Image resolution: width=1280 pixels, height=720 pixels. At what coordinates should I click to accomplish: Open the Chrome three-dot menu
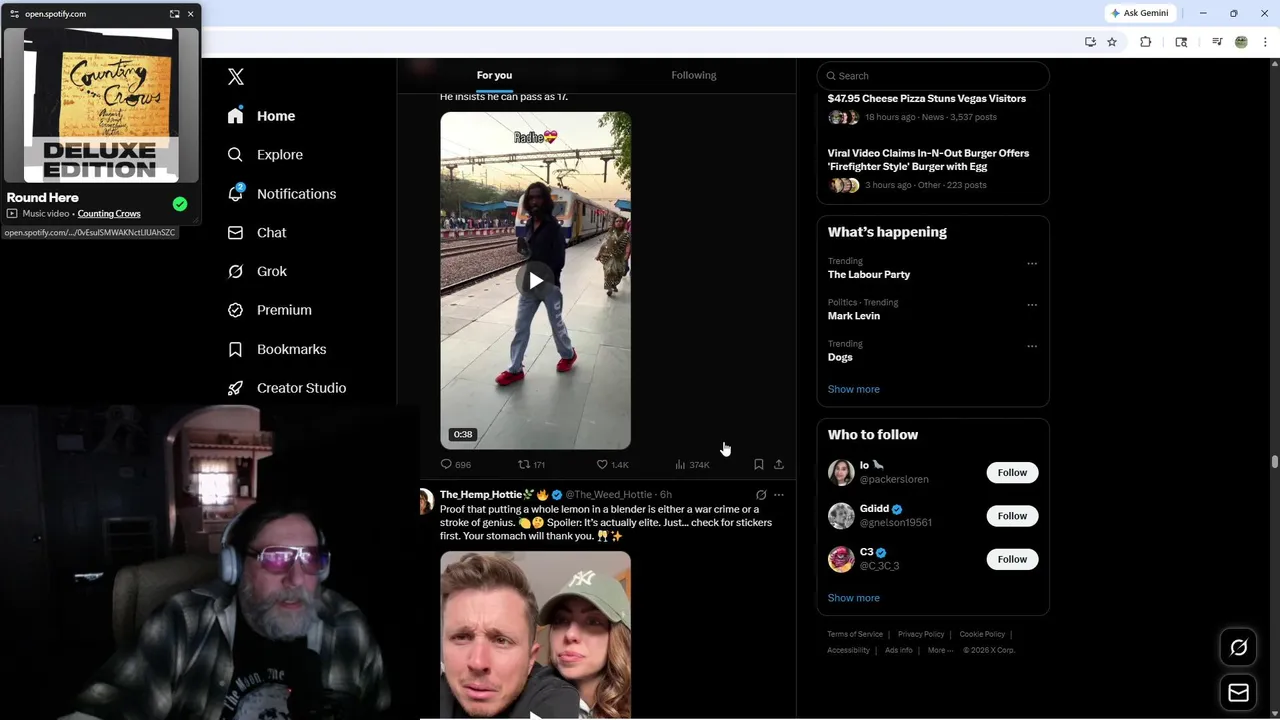pyautogui.click(x=1265, y=42)
